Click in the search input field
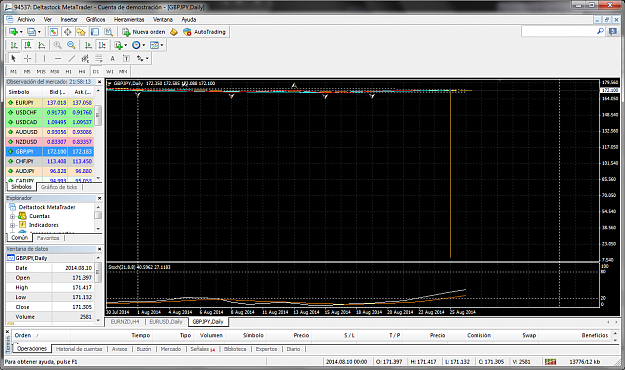The height and width of the screenshot is (370, 625). [x=558, y=31]
